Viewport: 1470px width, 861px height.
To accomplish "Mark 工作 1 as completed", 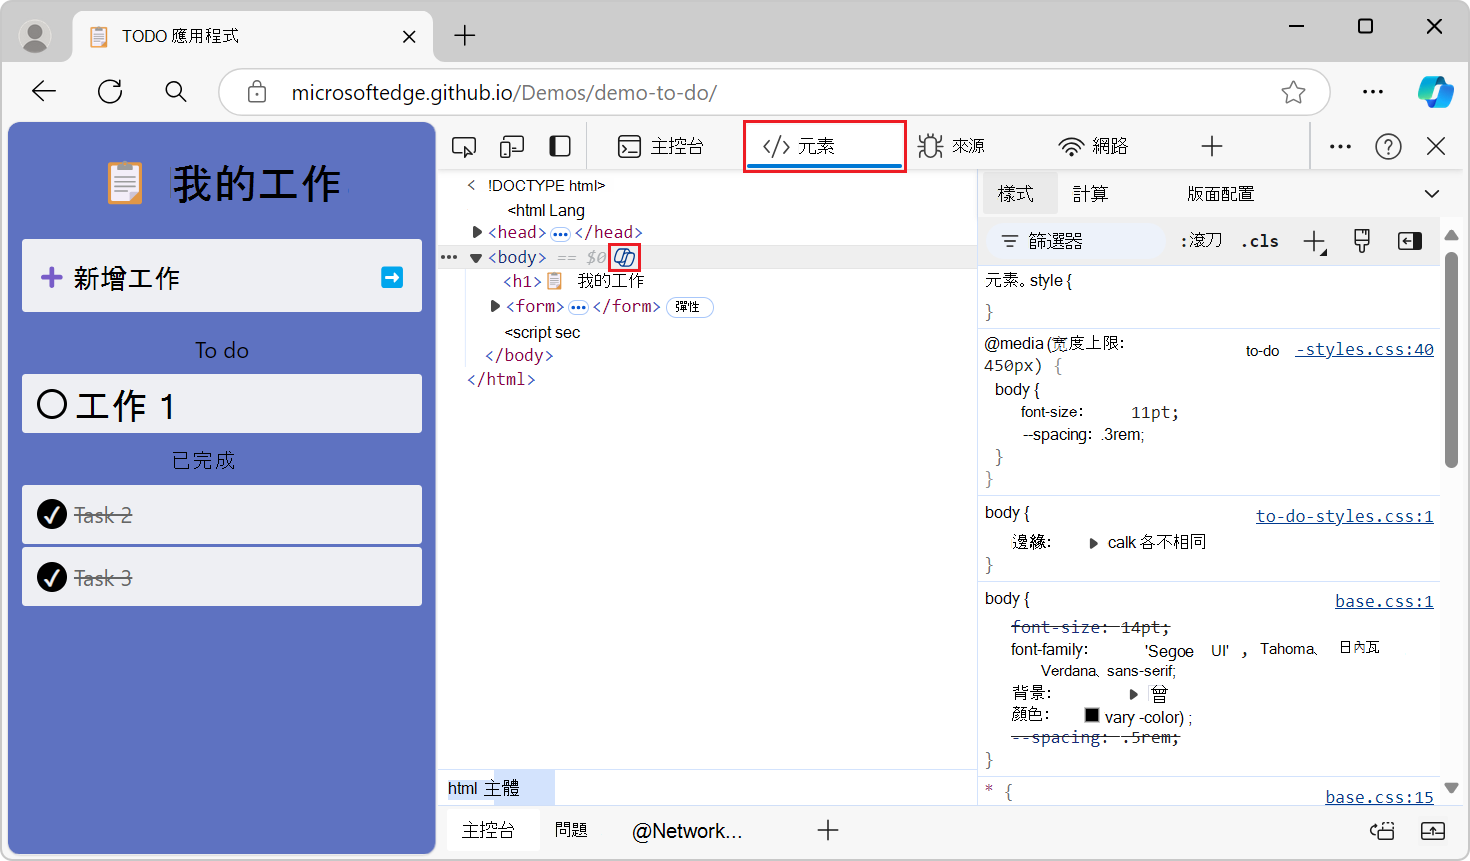I will click(x=51, y=403).
